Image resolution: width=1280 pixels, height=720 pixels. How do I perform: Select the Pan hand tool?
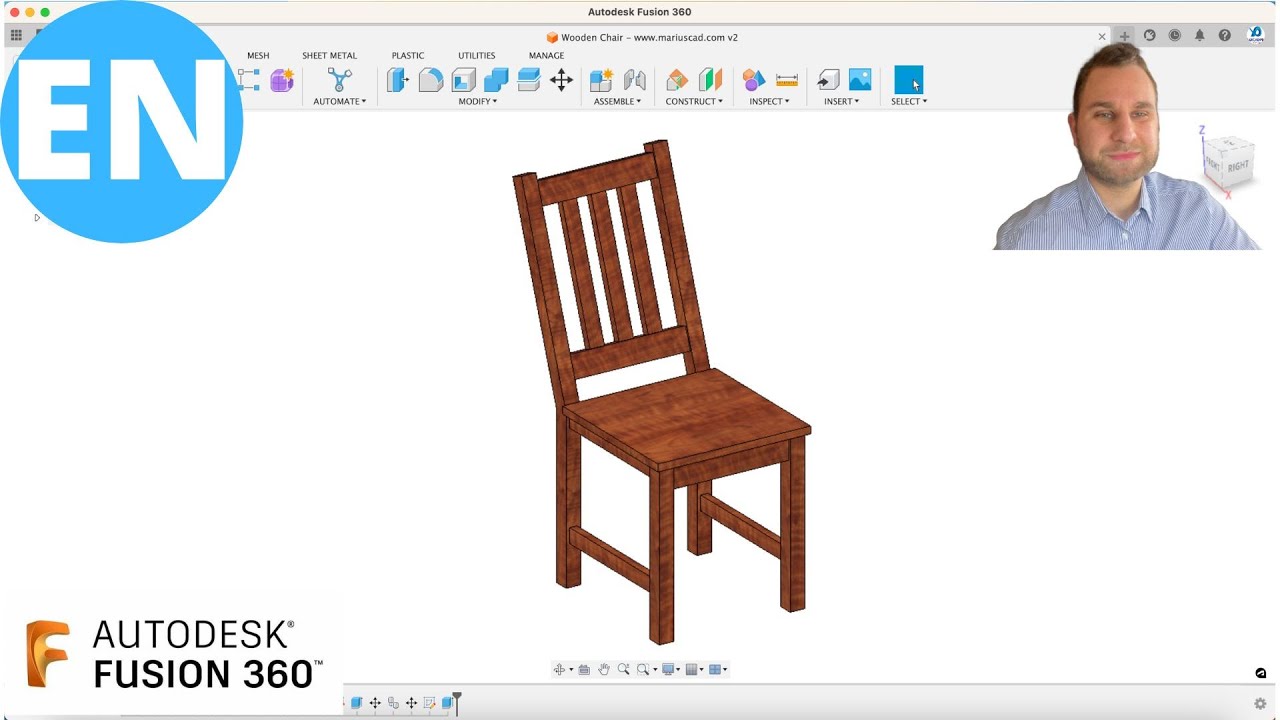click(x=604, y=670)
